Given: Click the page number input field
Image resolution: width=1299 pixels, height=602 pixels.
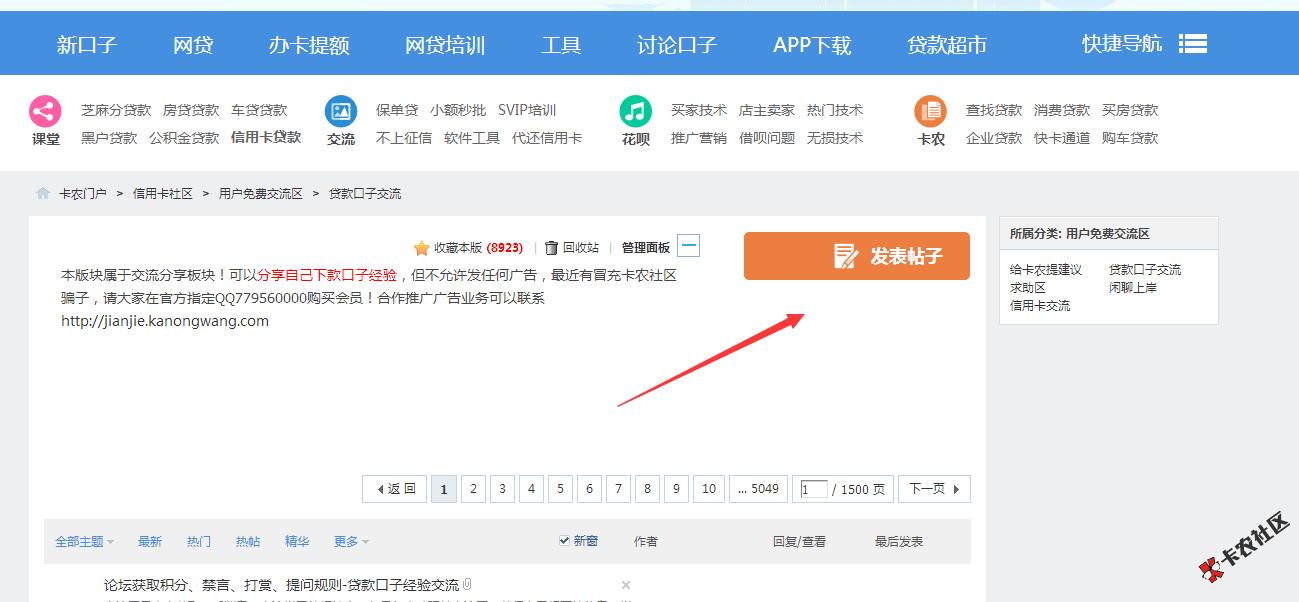Looking at the screenshot, I should (814, 489).
